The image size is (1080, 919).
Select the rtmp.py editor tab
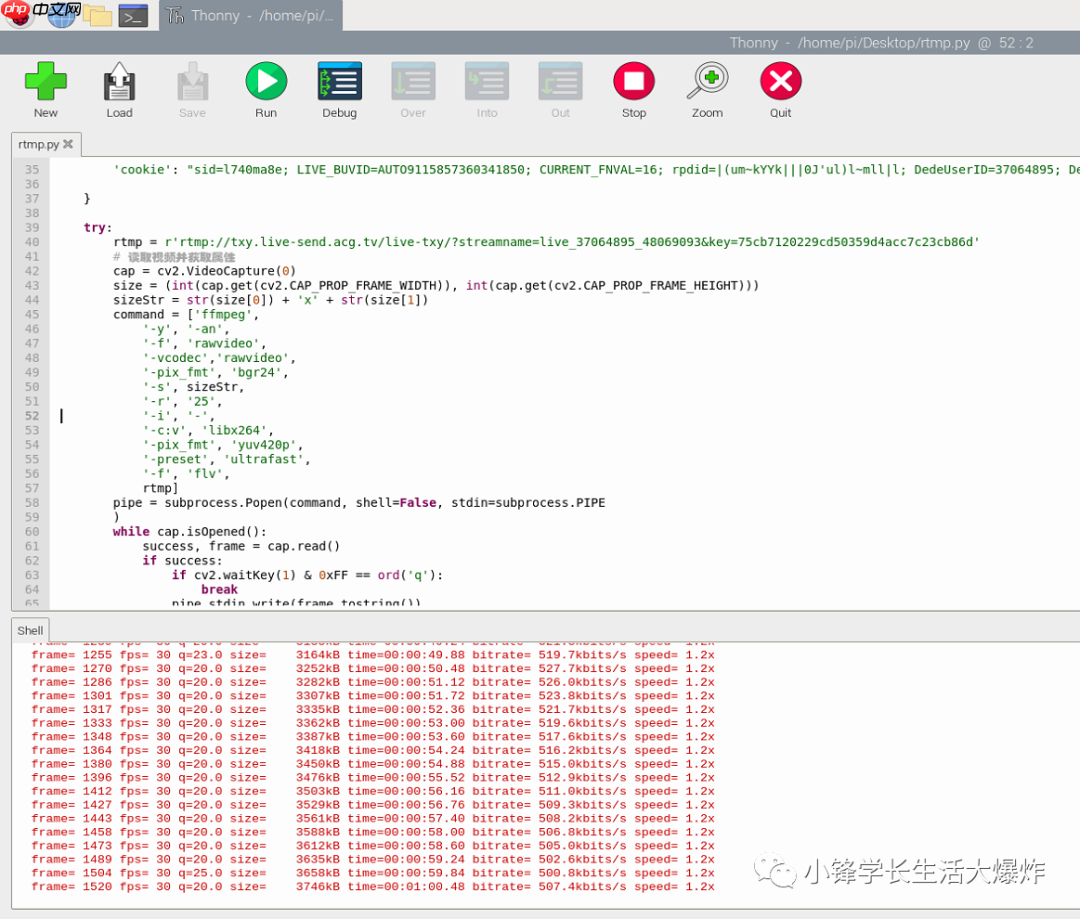[x=38, y=143]
